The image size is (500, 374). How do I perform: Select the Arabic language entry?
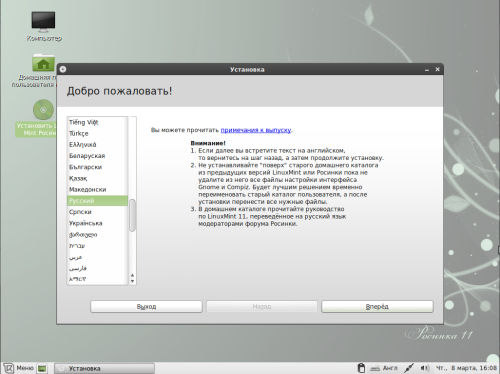tap(97, 257)
